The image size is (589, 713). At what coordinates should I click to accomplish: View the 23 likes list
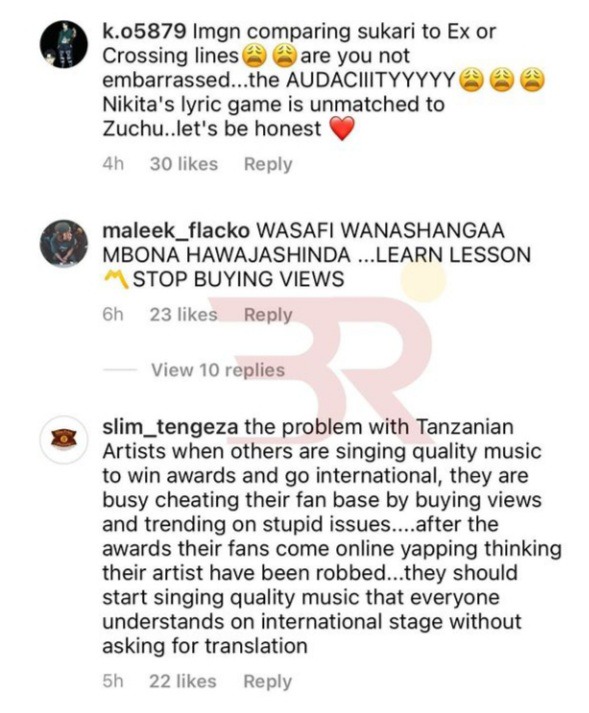point(184,315)
